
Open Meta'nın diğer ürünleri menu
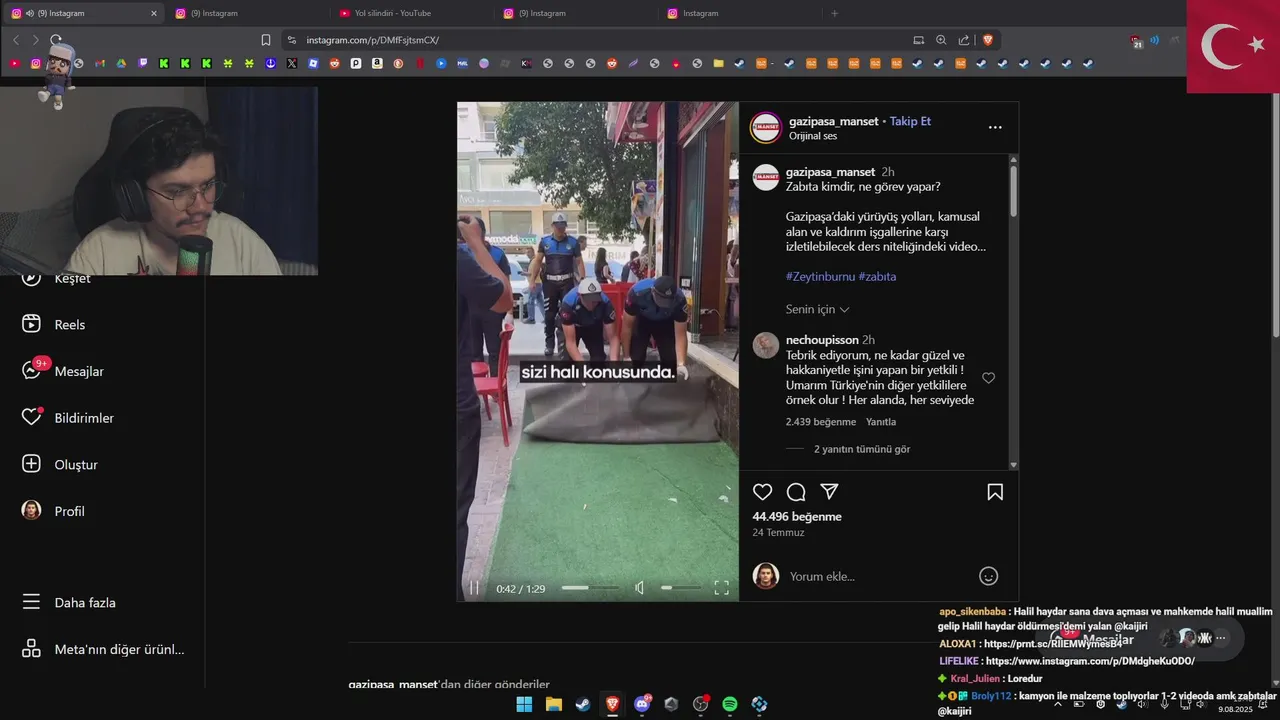tap(103, 649)
